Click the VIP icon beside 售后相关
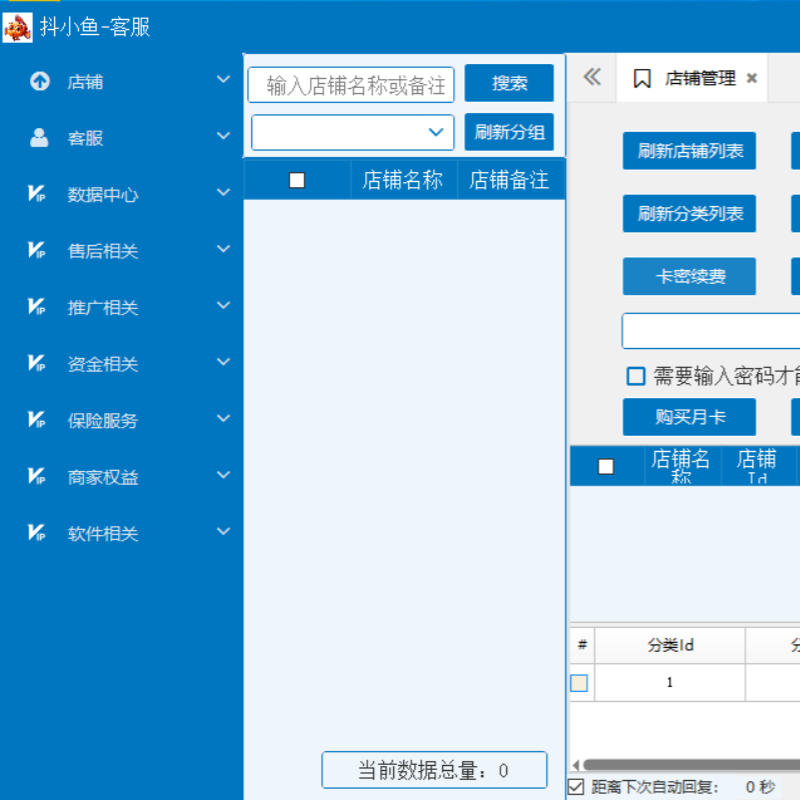The image size is (800, 800). point(37,251)
